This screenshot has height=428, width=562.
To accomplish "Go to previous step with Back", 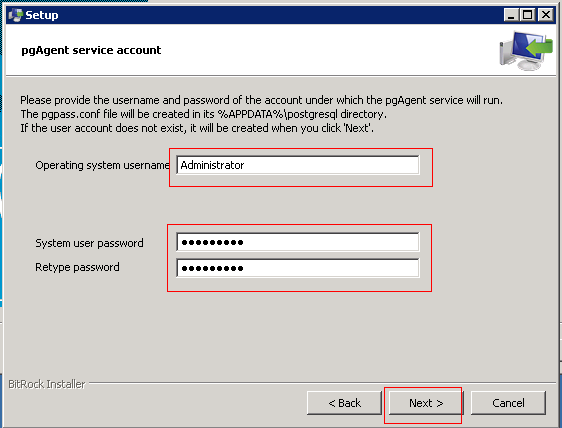I will point(344,403).
